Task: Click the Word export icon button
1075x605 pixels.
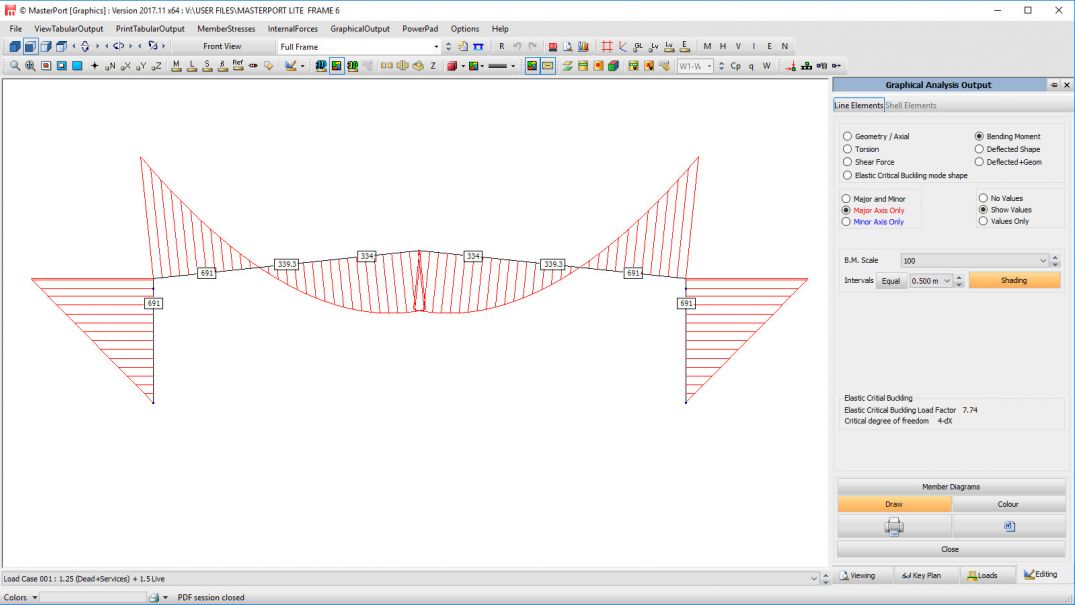Action: click(1008, 527)
